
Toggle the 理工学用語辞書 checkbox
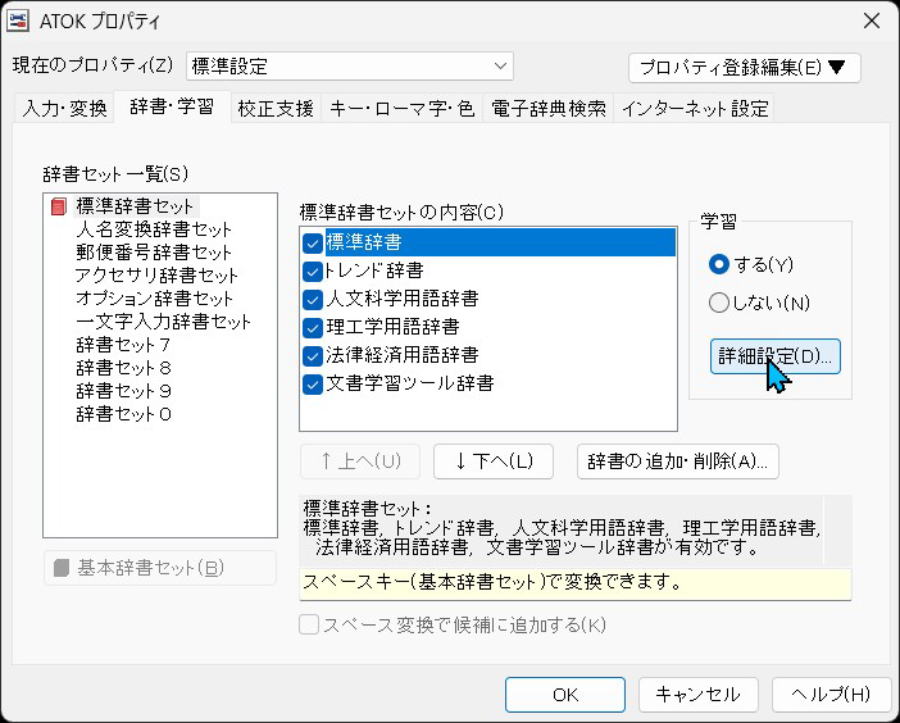(312, 328)
